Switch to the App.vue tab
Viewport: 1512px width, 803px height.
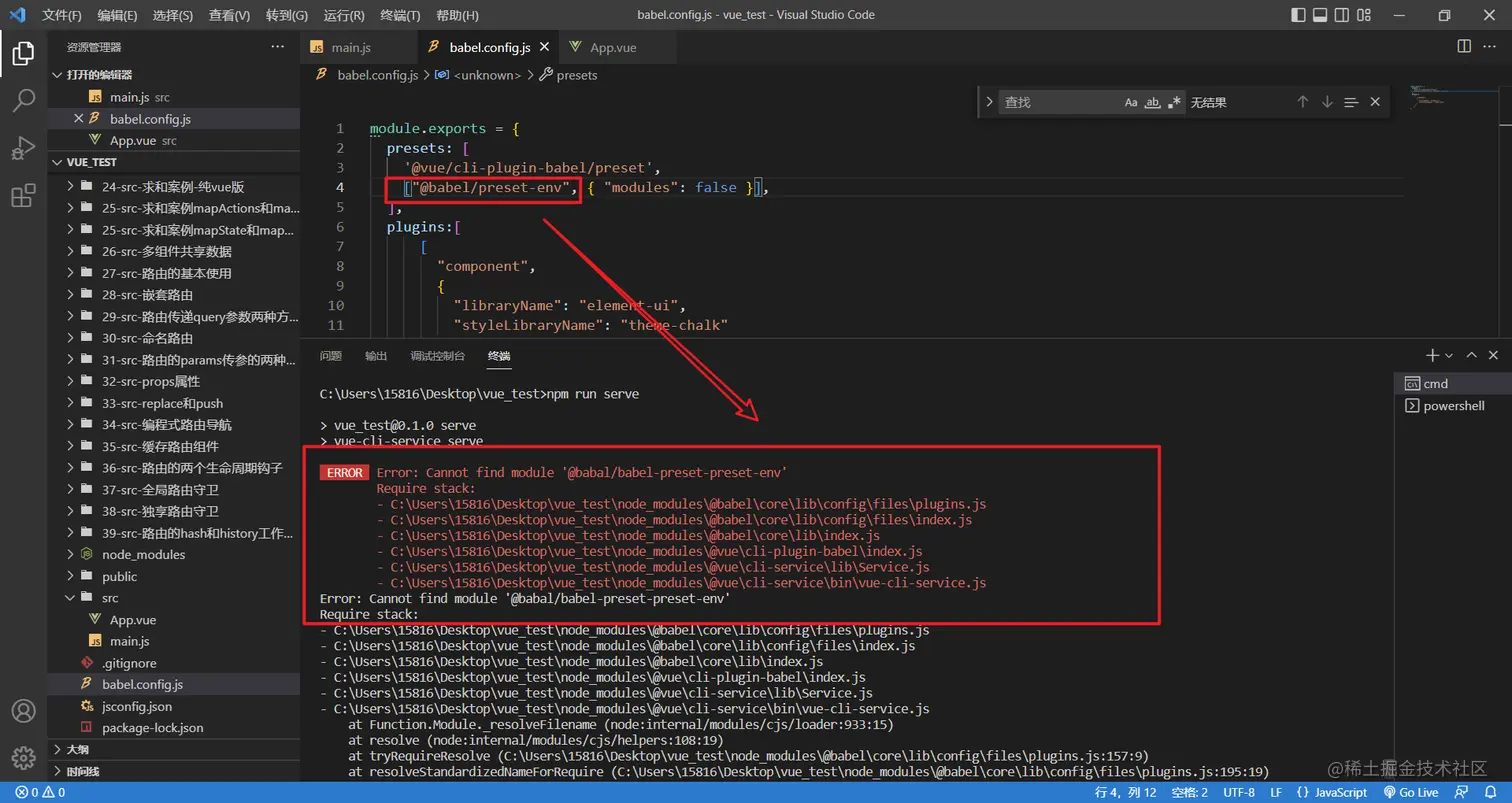(613, 47)
